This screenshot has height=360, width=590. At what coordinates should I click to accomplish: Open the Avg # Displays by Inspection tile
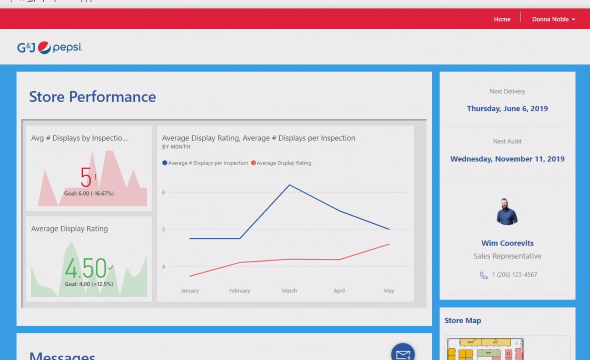point(89,168)
